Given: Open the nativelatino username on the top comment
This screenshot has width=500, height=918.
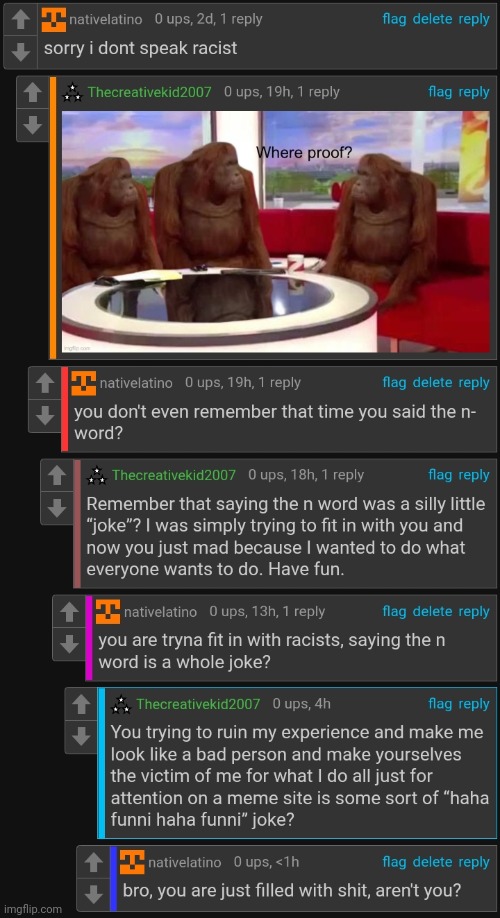Looking at the screenshot, I should click(105, 19).
